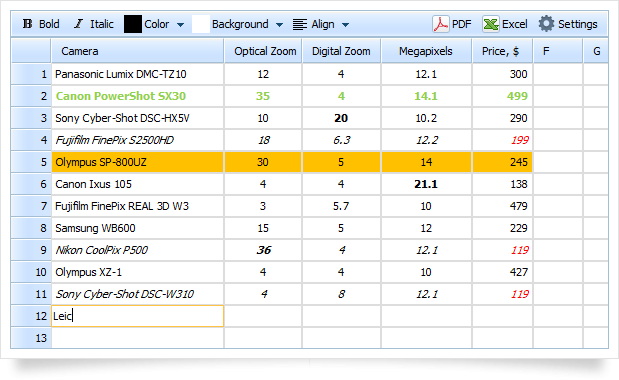Click the bold 20 Digital Zoom cell
The image size is (619, 380).
point(341,118)
